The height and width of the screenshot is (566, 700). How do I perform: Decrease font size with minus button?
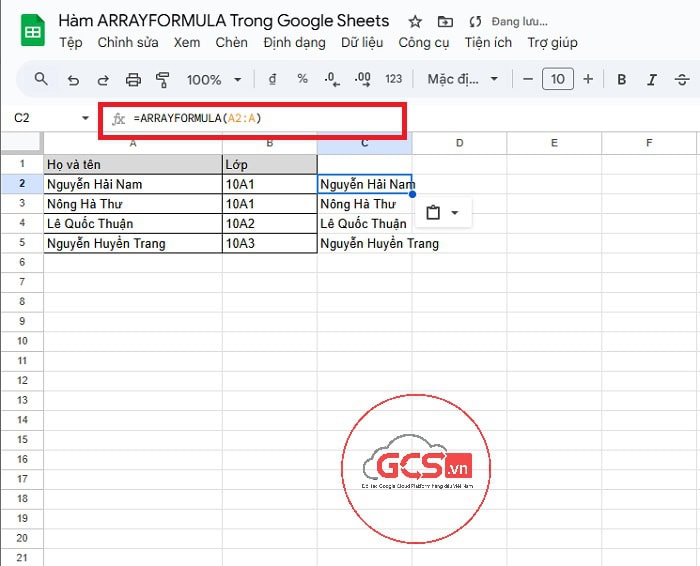528,80
